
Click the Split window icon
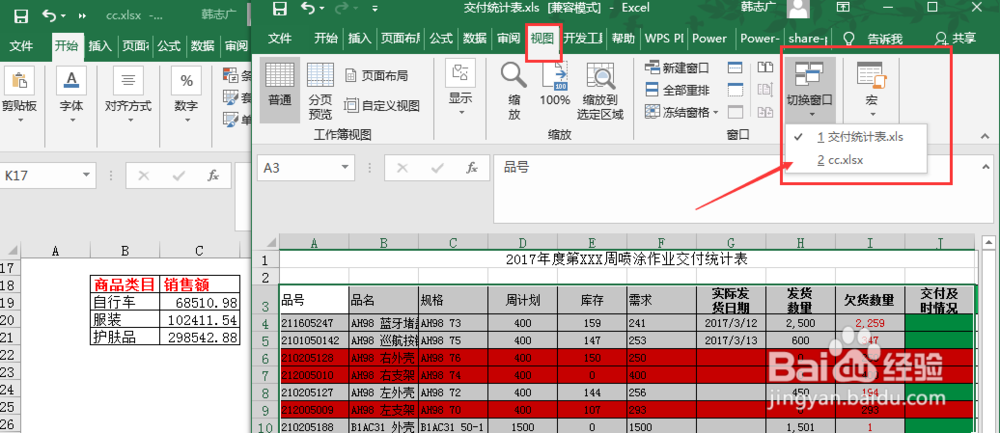735,68
